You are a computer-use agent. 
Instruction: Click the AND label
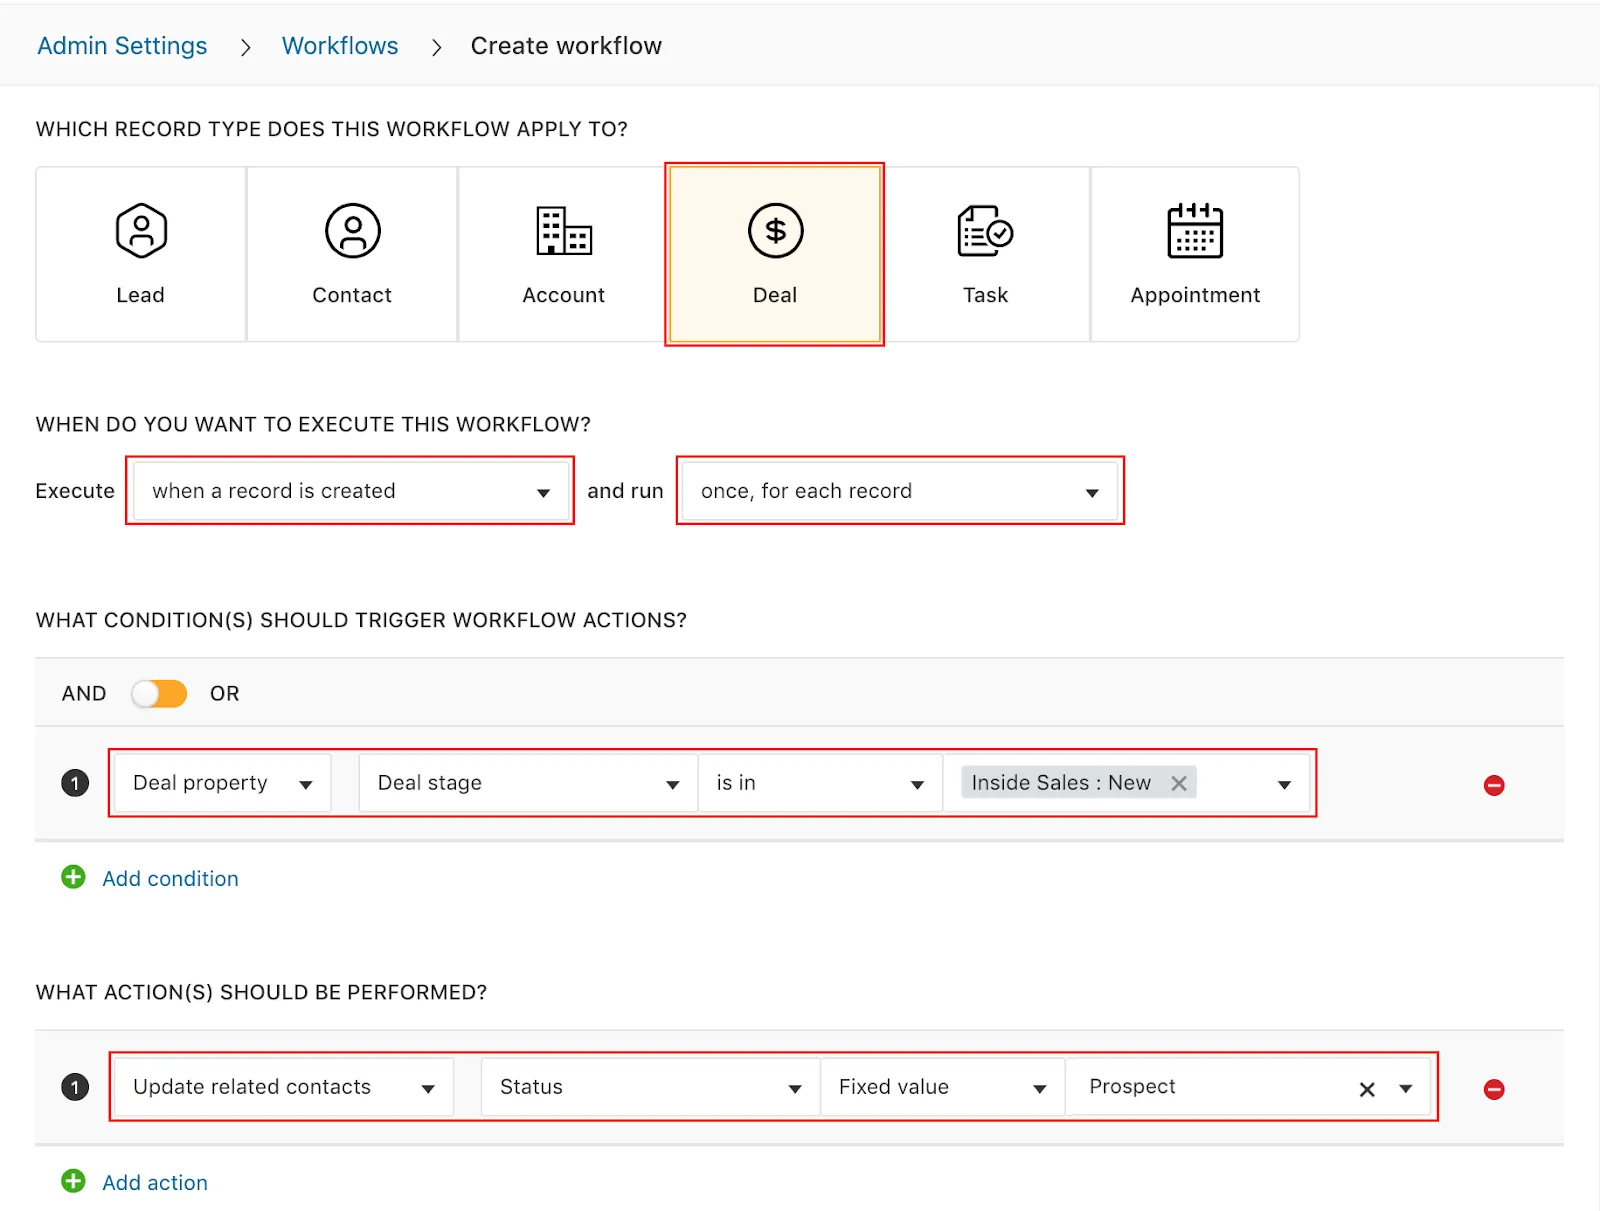(x=84, y=693)
